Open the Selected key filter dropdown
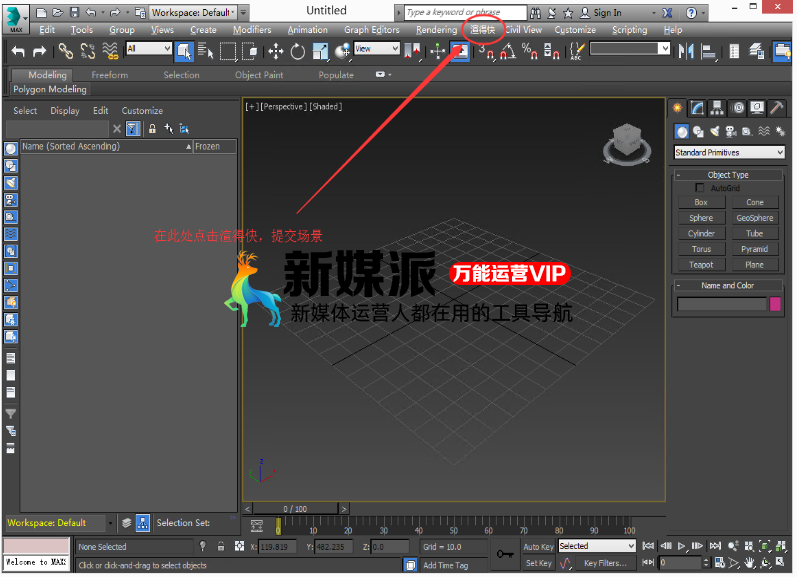The width and height of the screenshot is (797, 577). (597, 546)
